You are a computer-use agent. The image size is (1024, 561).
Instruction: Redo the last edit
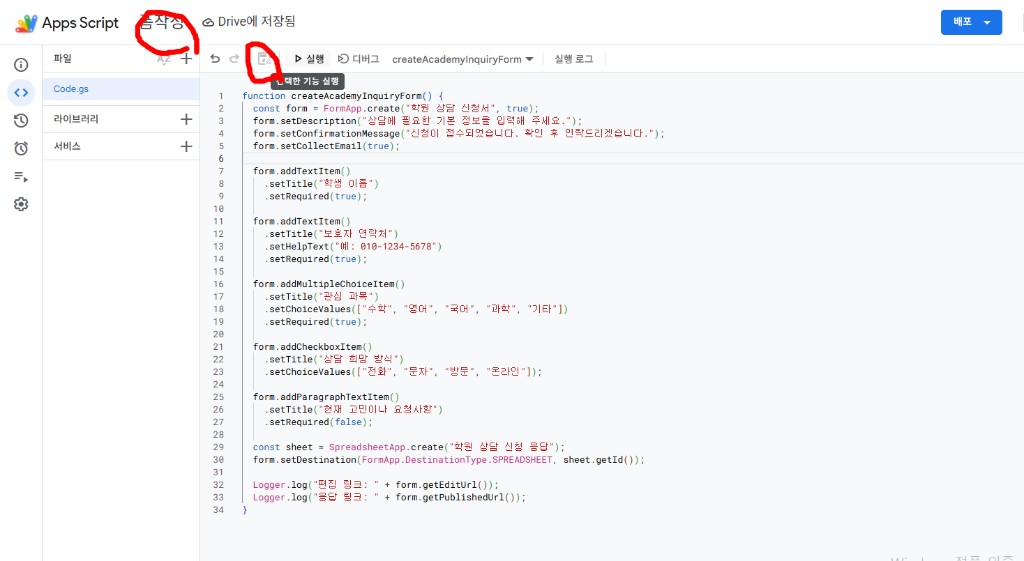pos(234,59)
